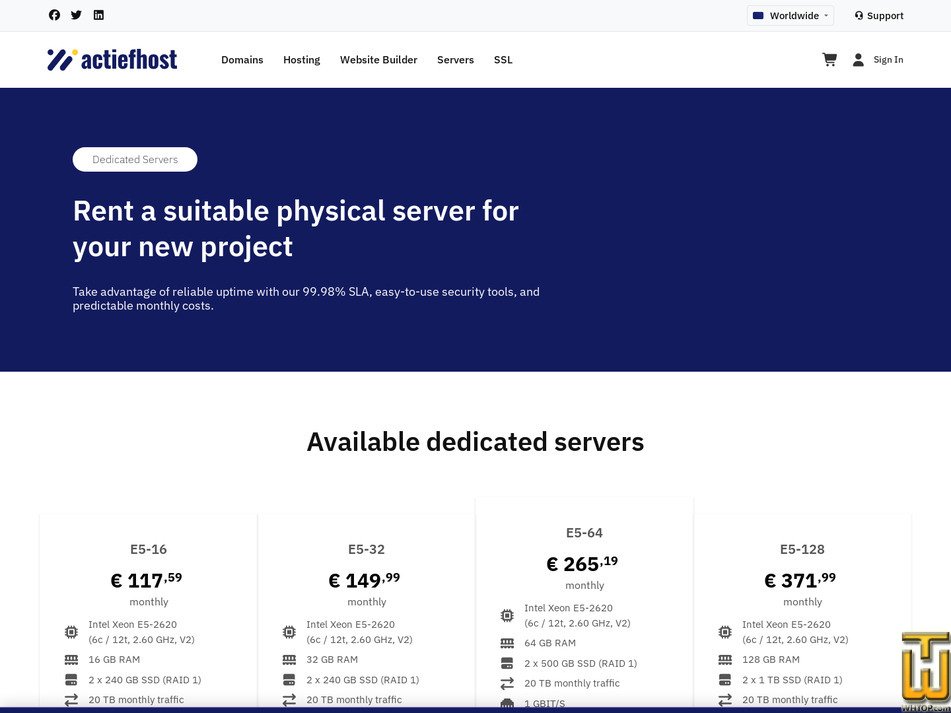This screenshot has height=713, width=951.
Task: Open the Domains menu
Action: 242,59
